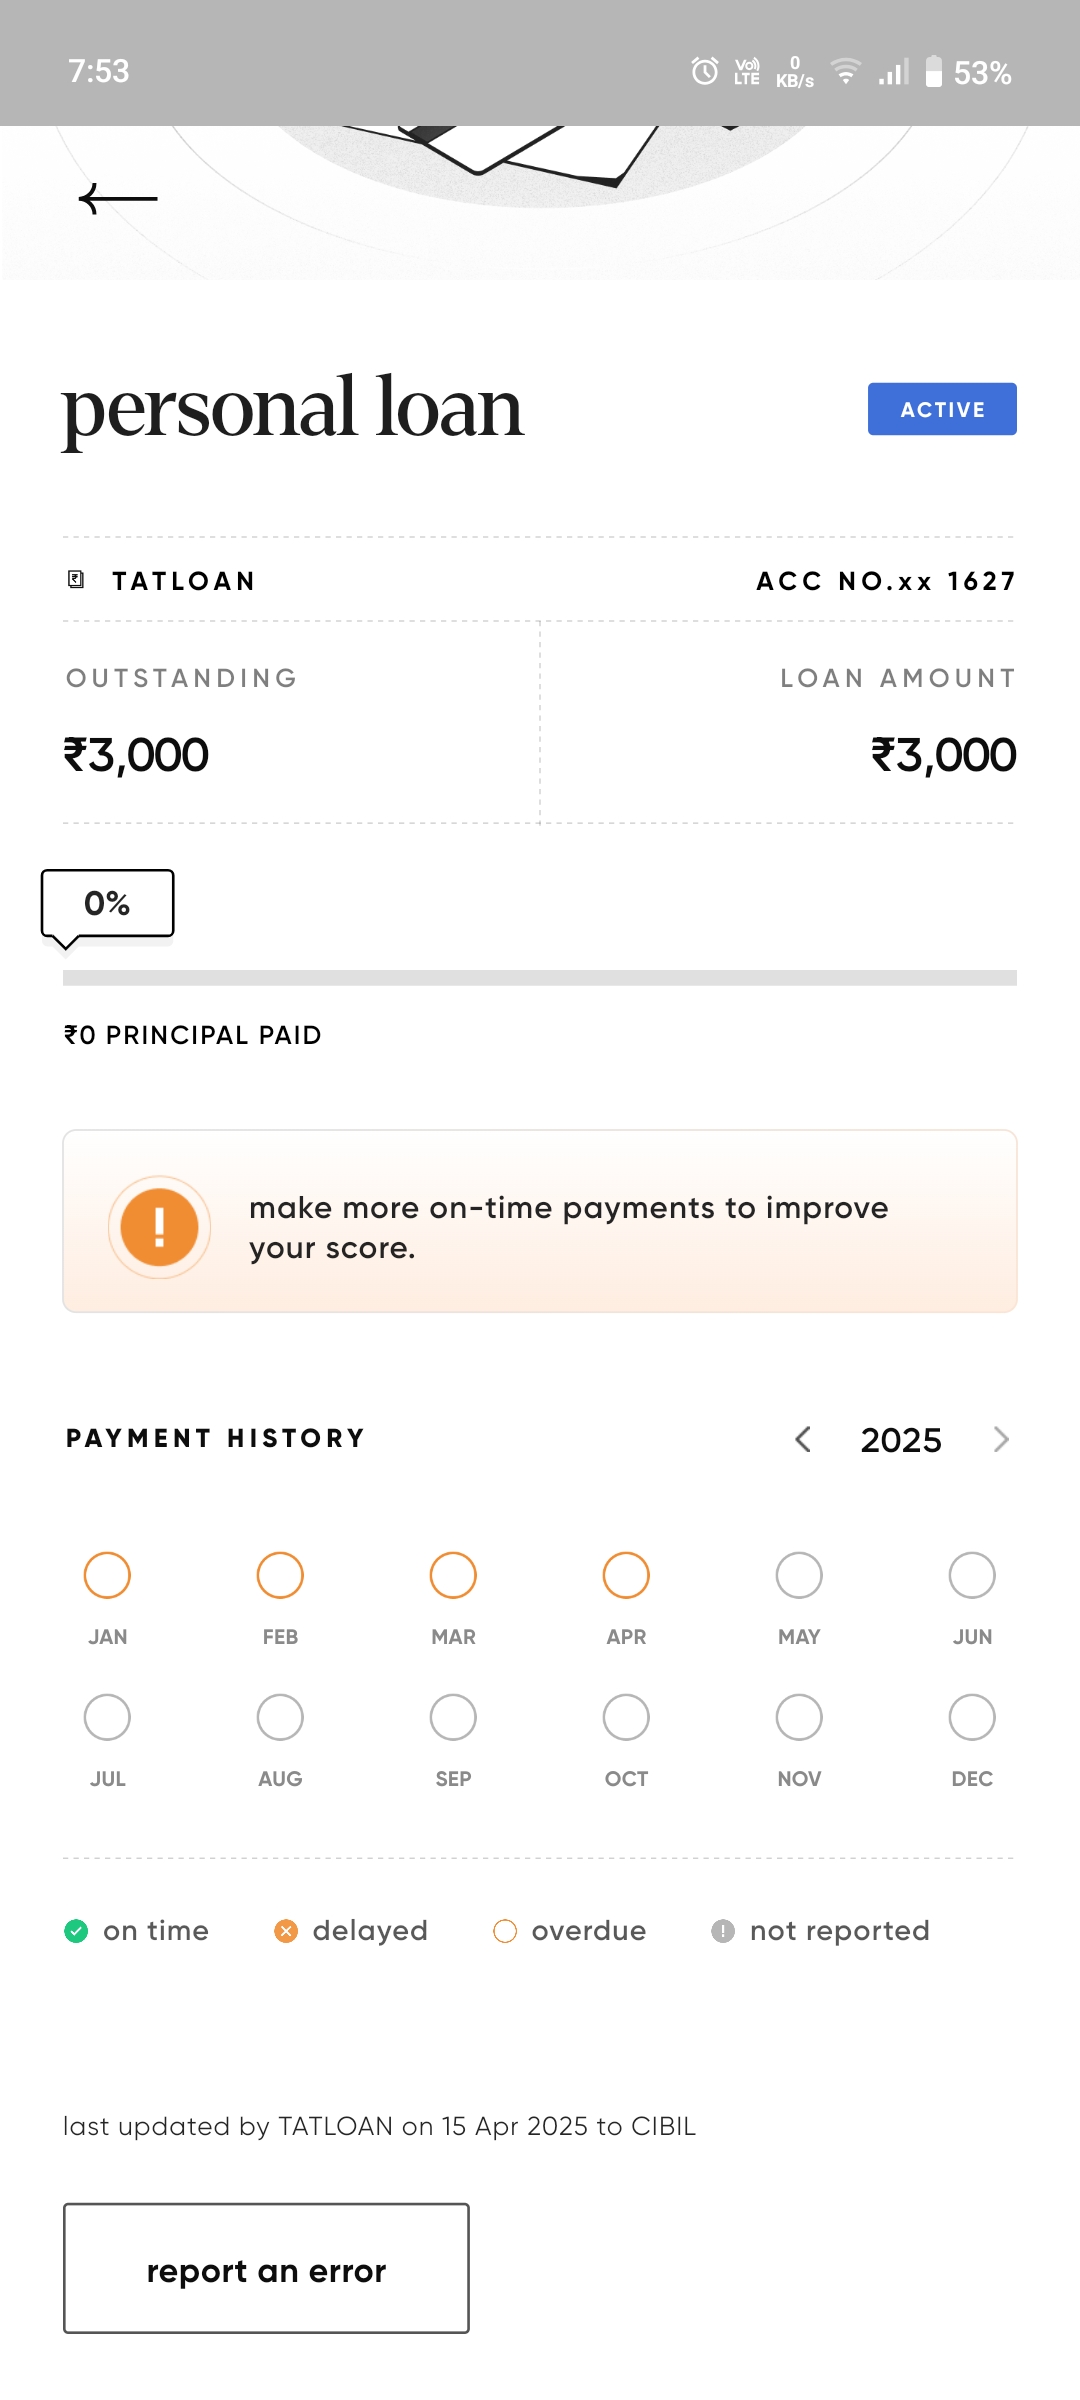Screen dimensions: 1080x2400
Task: Select the JAN payment status circle
Action: pyautogui.click(x=107, y=1576)
